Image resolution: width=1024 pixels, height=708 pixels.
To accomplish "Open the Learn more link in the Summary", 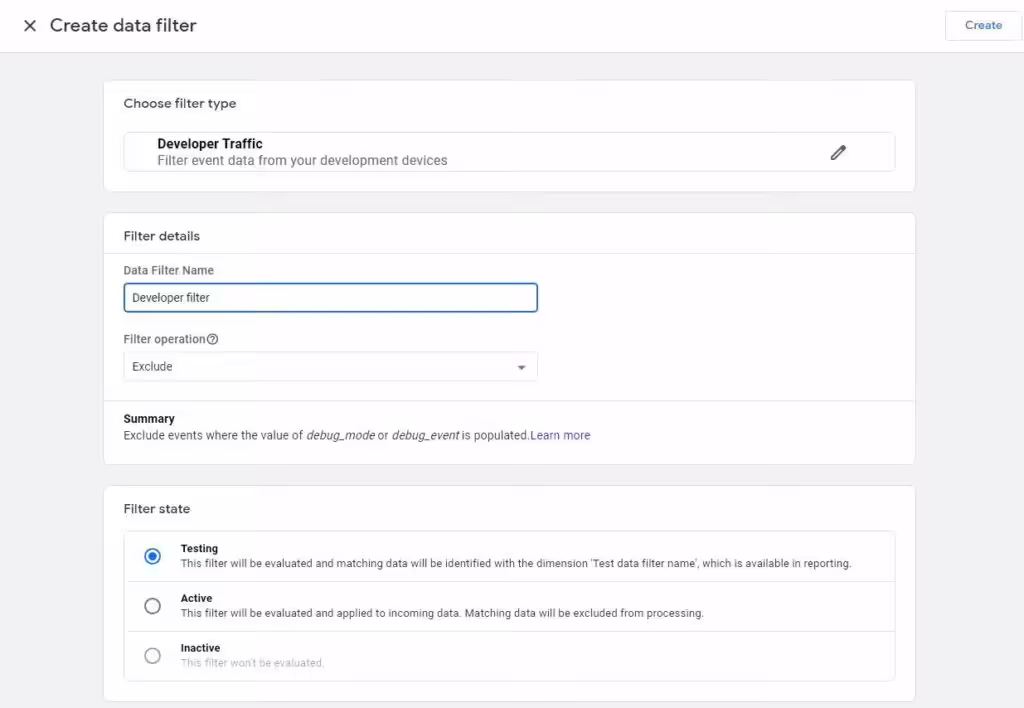I will [561, 435].
